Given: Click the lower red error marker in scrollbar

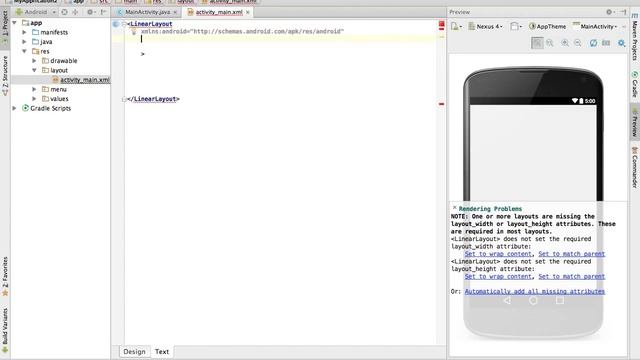Looking at the screenshot, I should pyautogui.click(x=441, y=104).
